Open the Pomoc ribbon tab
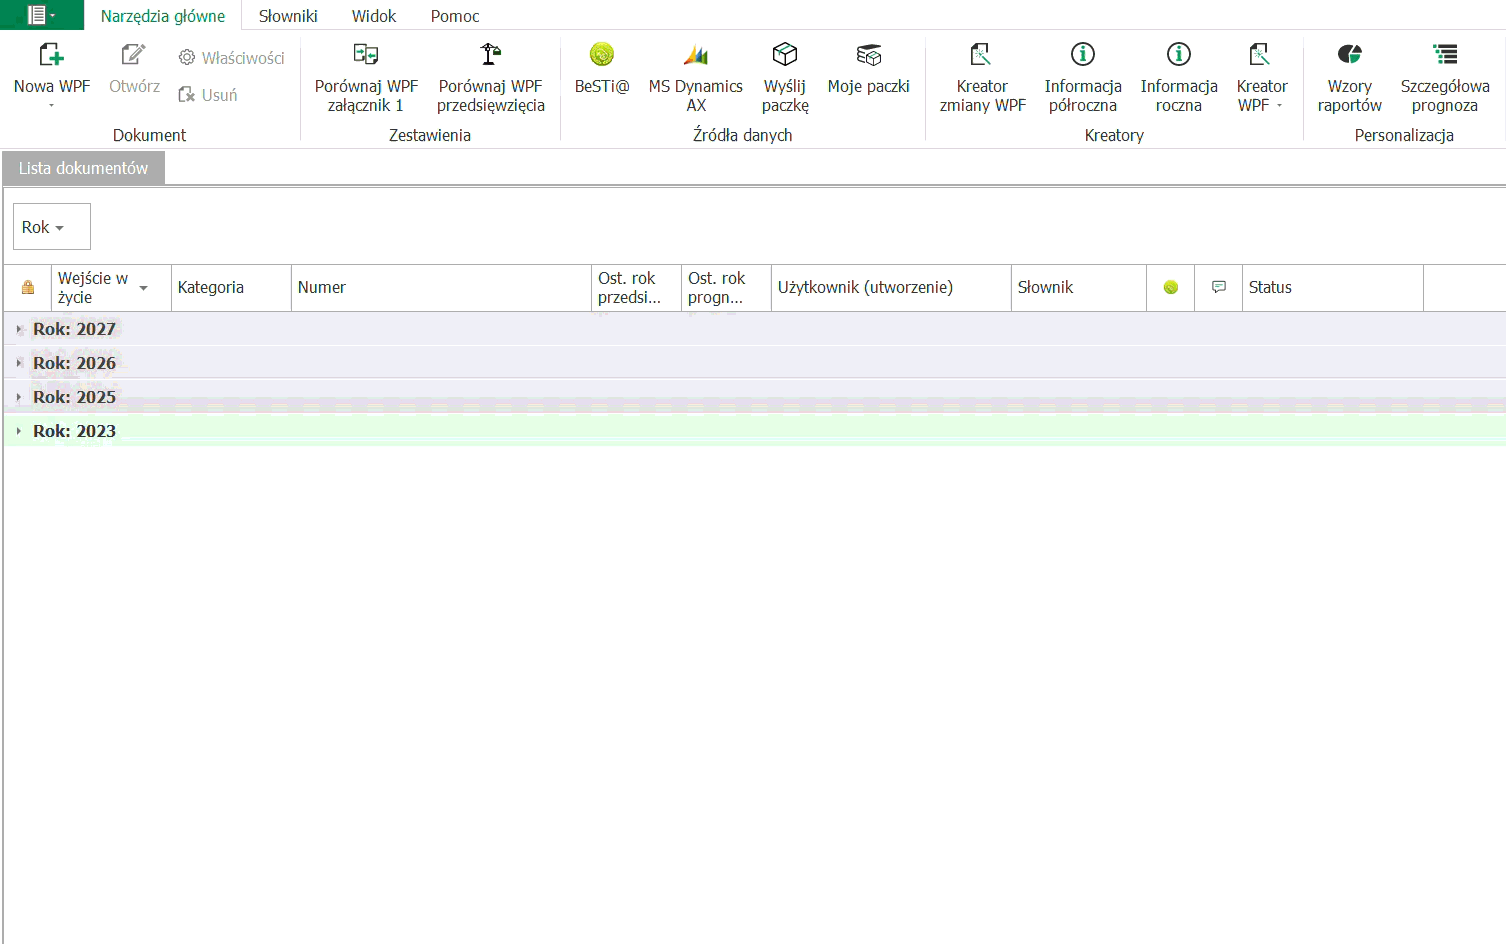 [x=455, y=16]
